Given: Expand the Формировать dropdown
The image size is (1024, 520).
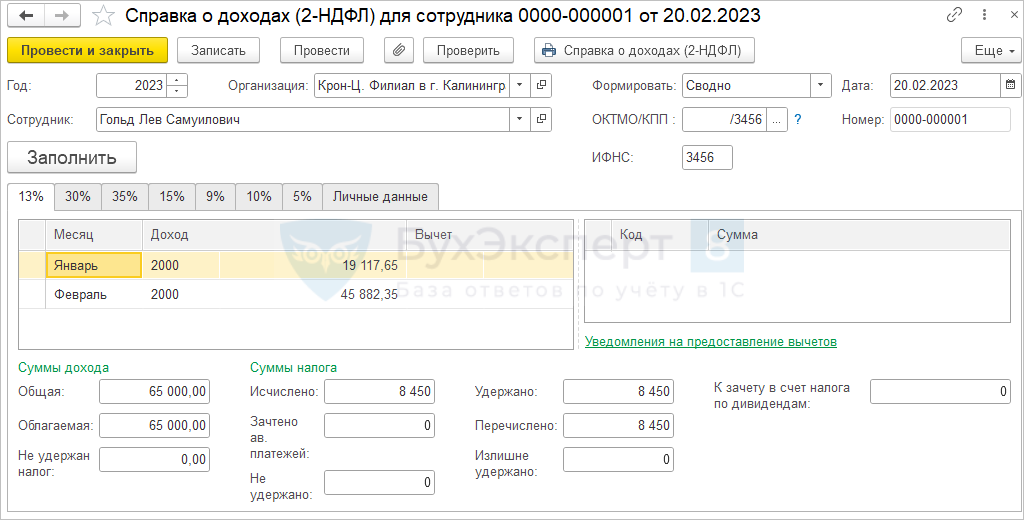Looking at the screenshot, I should click(x=820, y=86).
